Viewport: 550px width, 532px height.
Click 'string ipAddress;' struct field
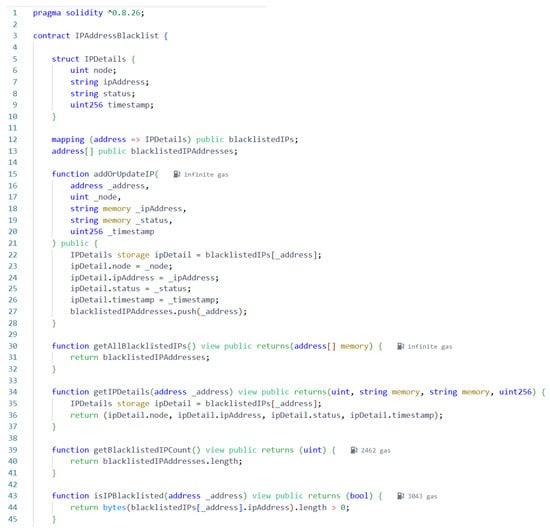tap(109, 82)
